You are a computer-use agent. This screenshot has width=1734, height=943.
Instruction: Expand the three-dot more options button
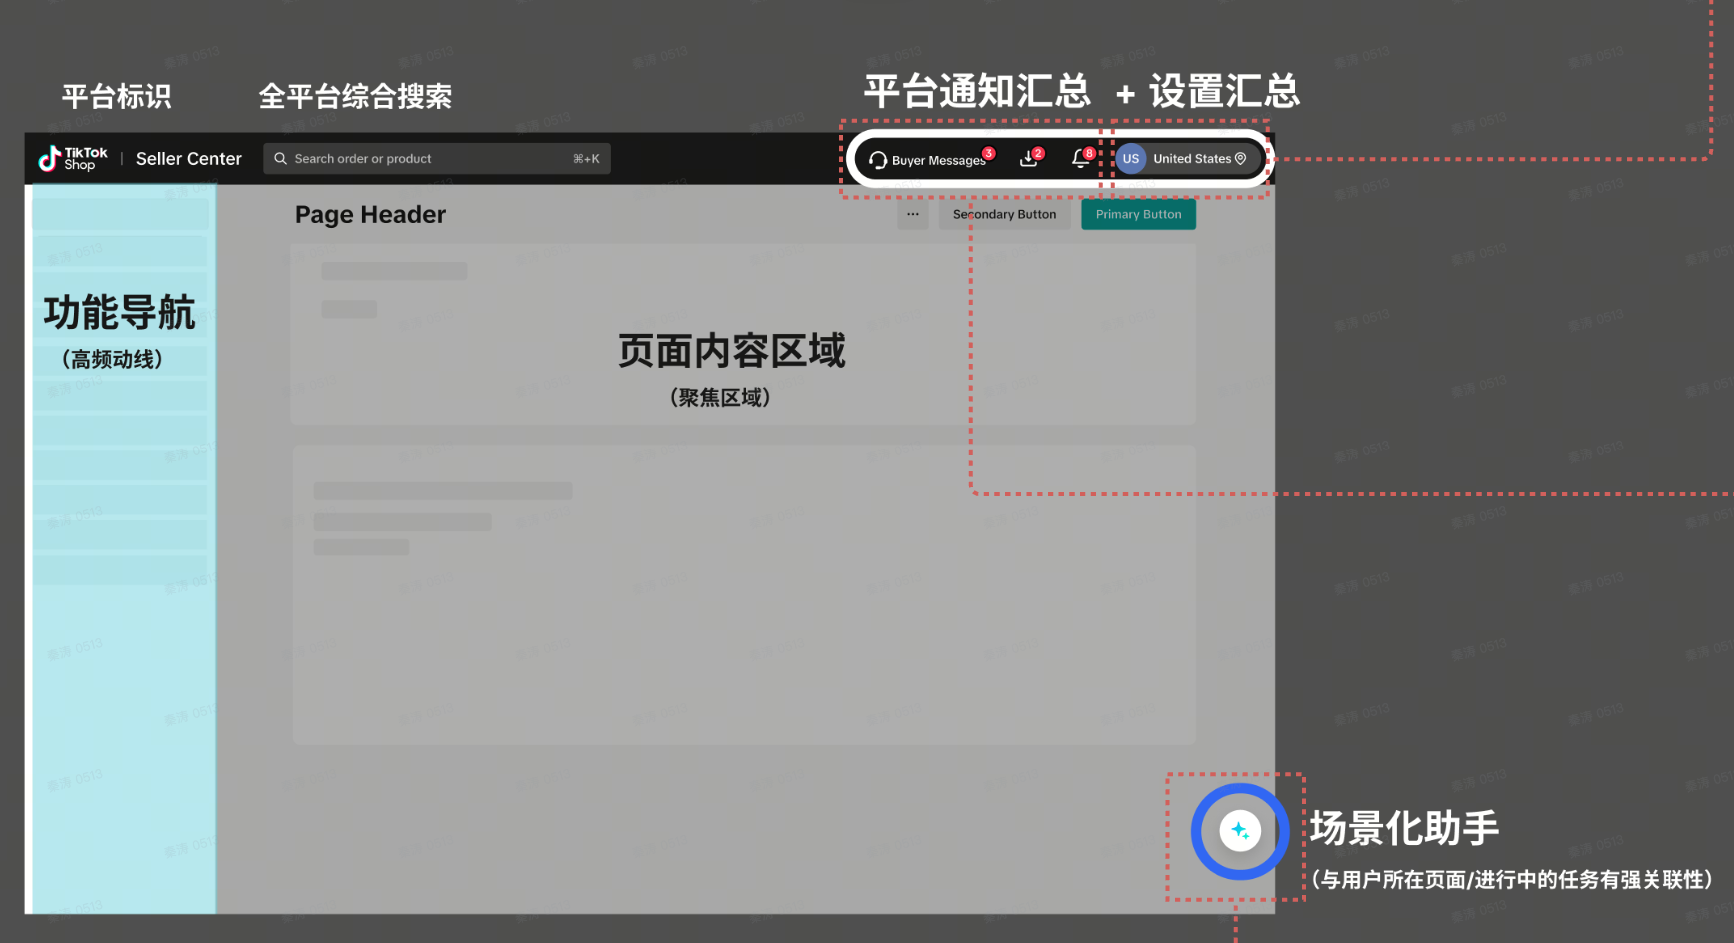pyautogui.click(x=912, y=214)
